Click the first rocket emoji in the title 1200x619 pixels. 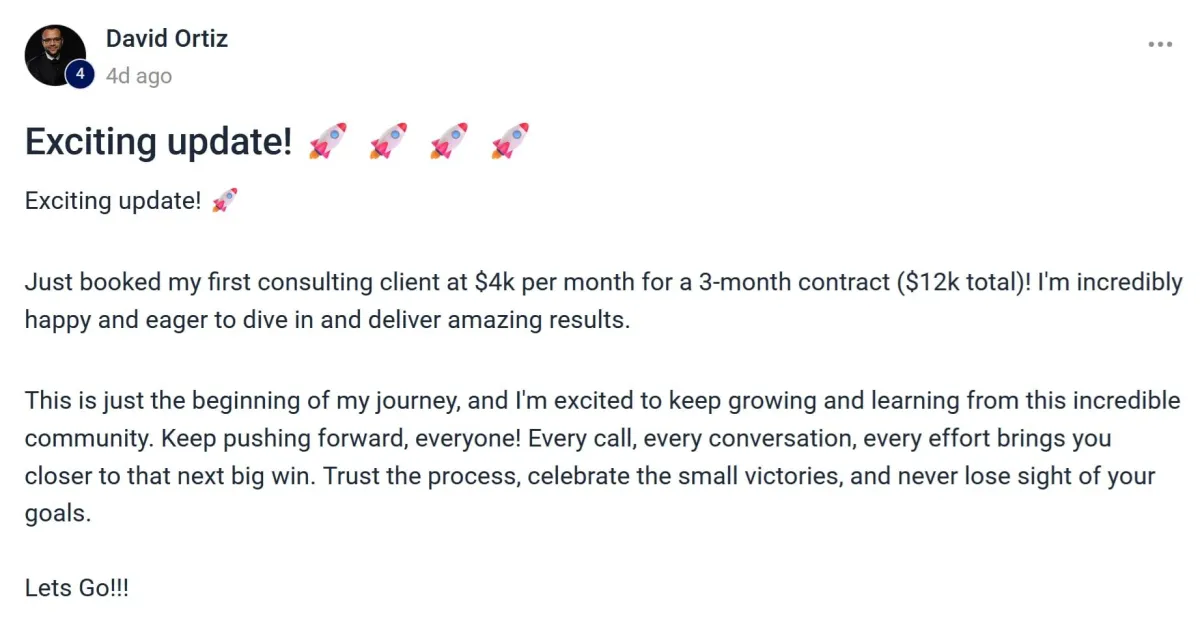328,141
